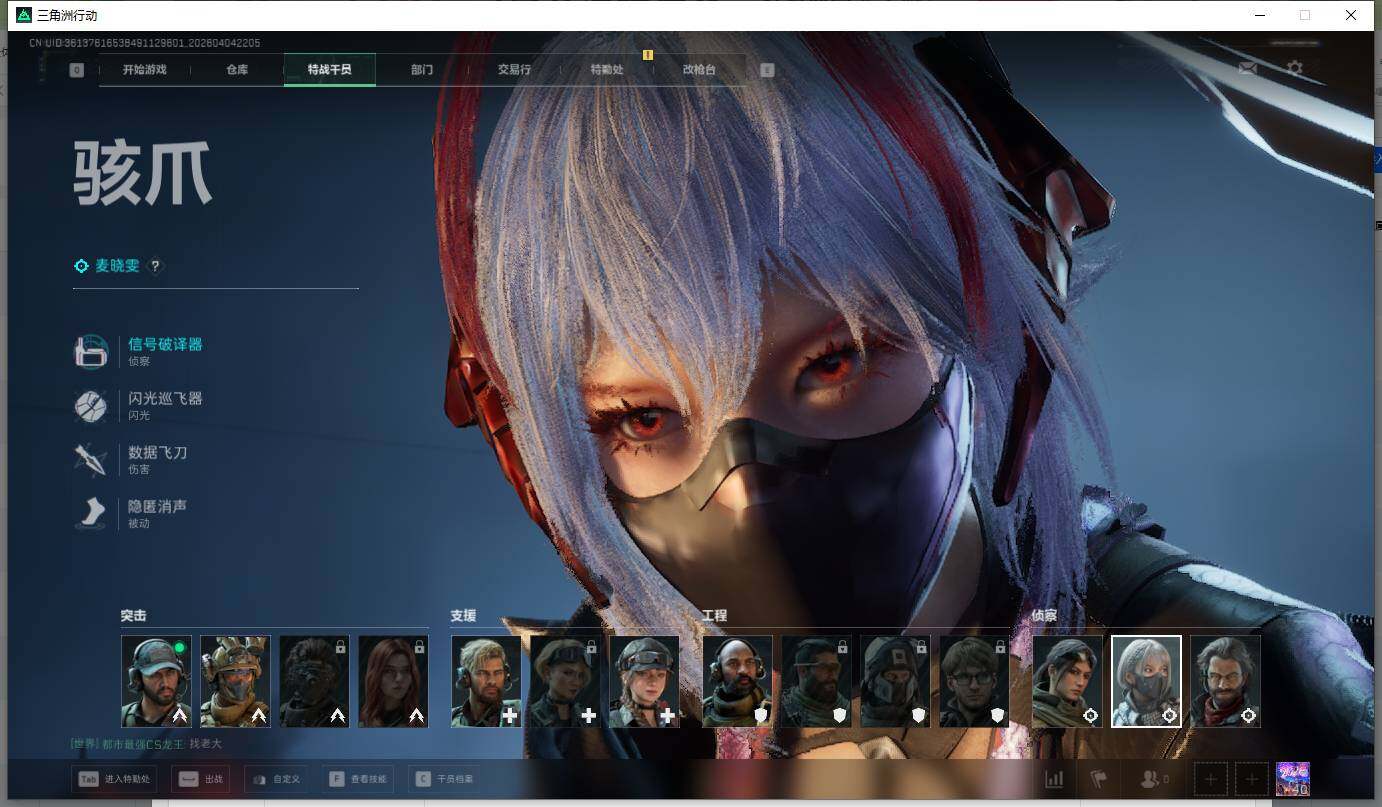The image size is (1382, 807).
Task: Click the Q key previous-tab hint
Action: pos(77,70)
